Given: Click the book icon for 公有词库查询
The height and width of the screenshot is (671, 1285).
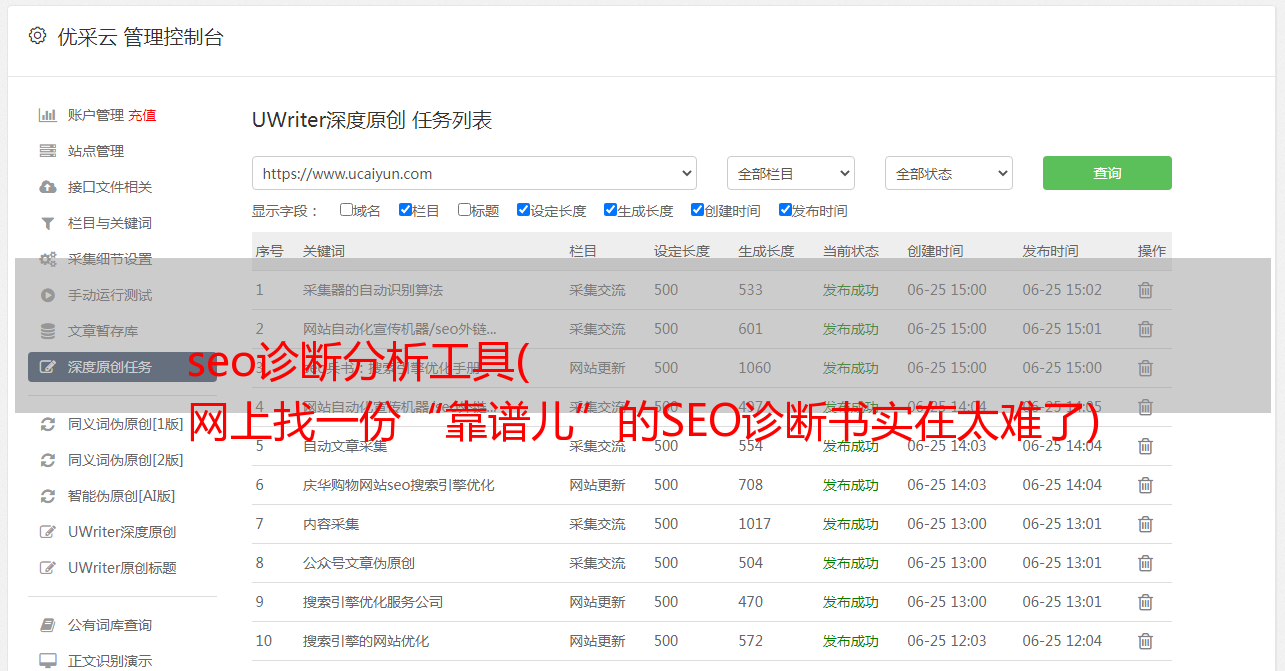Looking at the screenshot, I should pyautogui.click(x=47, y=625).
